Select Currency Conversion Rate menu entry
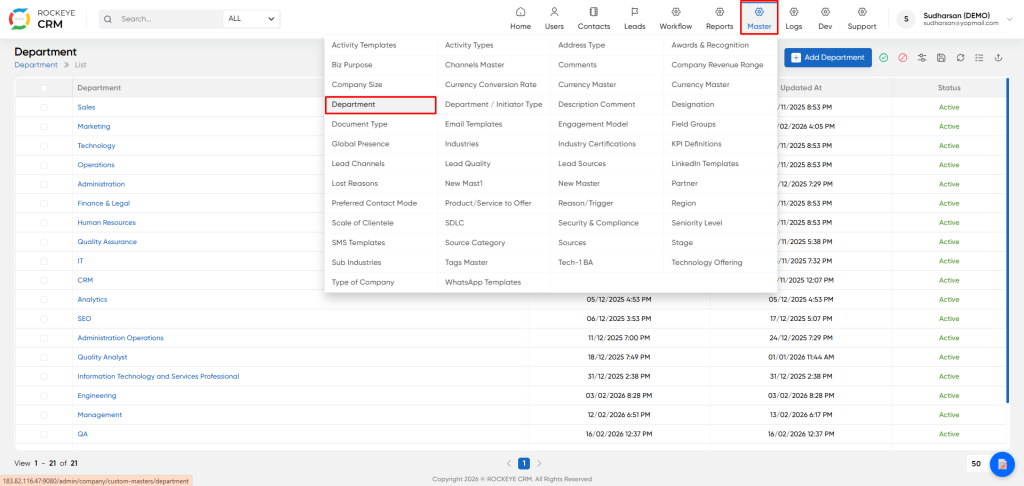1024x486 pixels. [490, 85]
